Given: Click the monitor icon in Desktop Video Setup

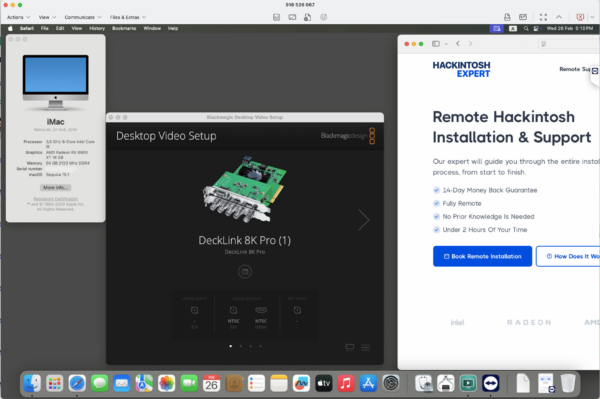Looking at the screenshot, I should [x=350, y=347].
